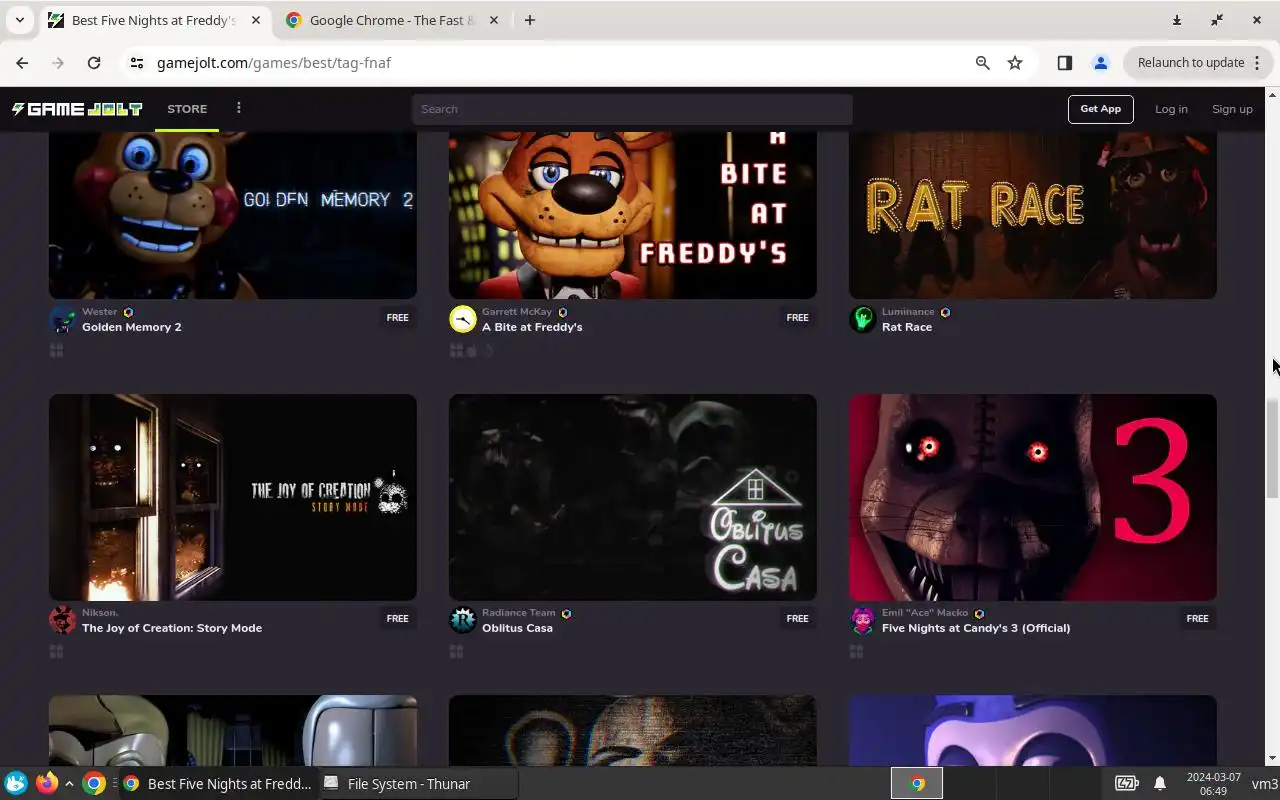The image size is (1280, 800).
Task: Open the STORE tab
Action: 187,109
